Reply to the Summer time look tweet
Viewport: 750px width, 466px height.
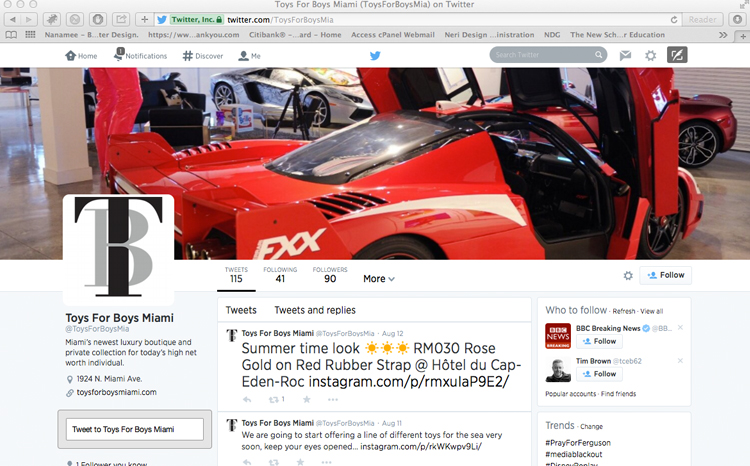point(247,399)
